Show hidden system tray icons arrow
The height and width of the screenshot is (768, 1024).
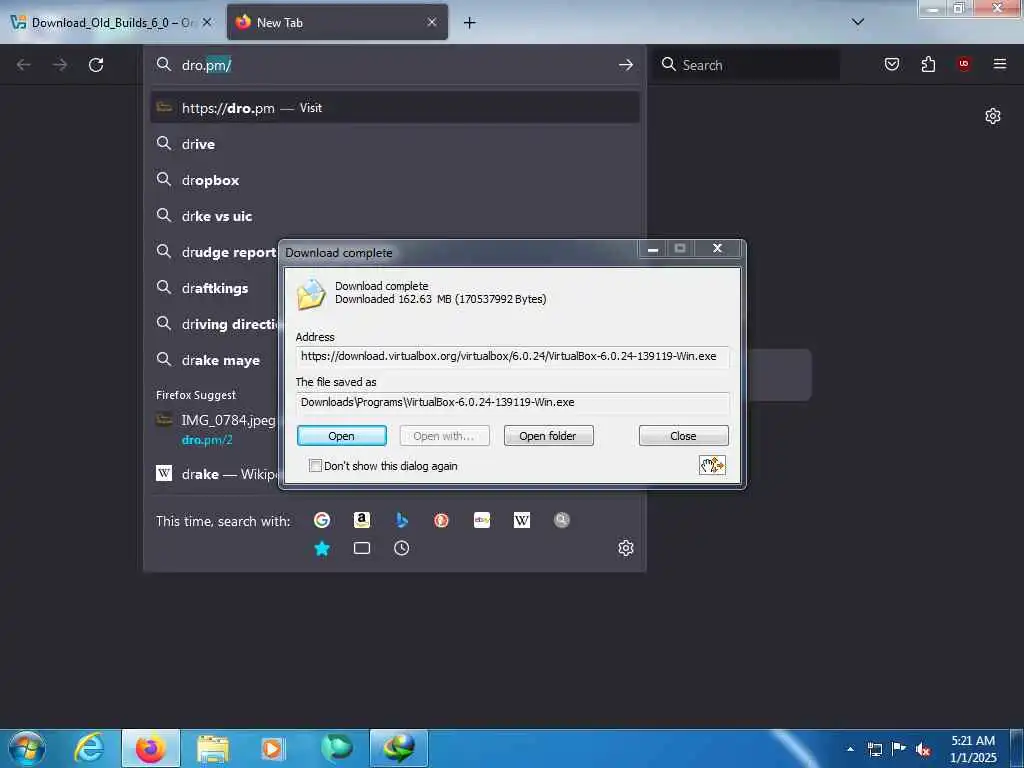point(850,749)
